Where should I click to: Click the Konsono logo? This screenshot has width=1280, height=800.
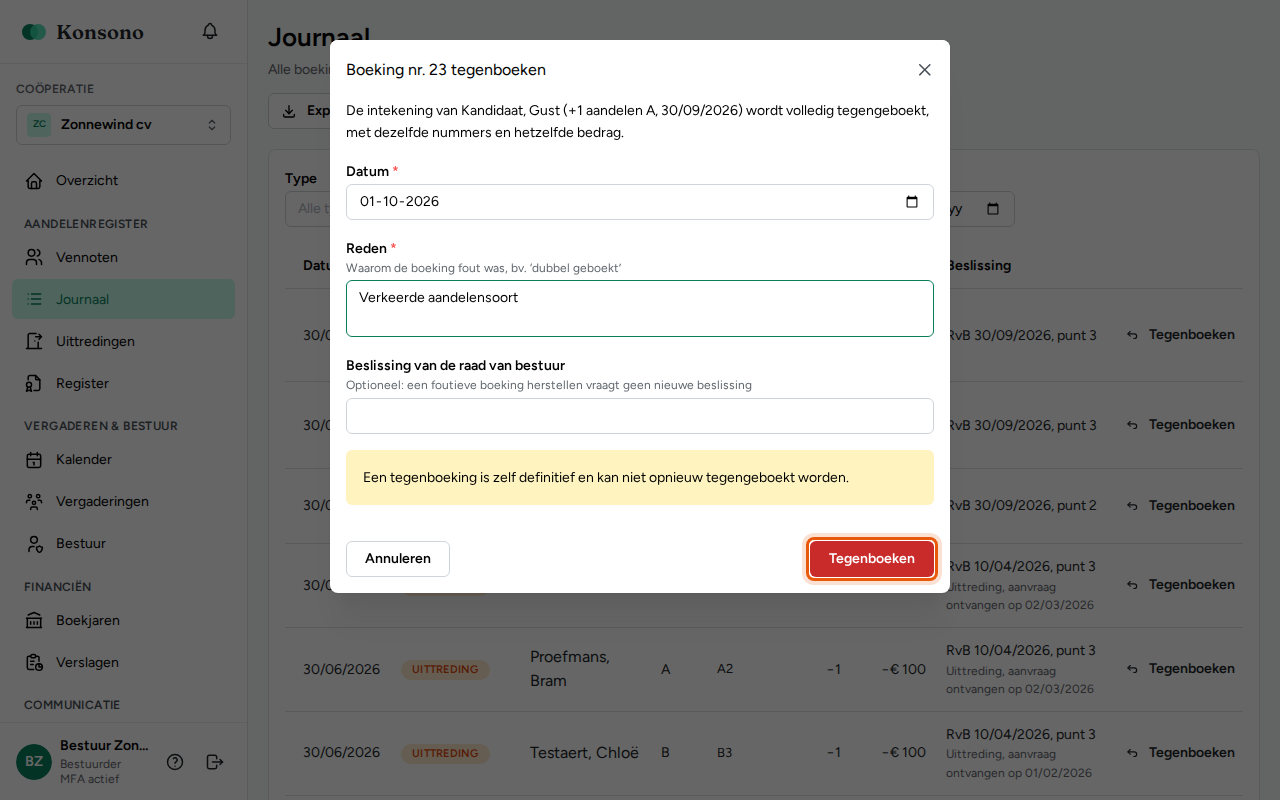83,32
